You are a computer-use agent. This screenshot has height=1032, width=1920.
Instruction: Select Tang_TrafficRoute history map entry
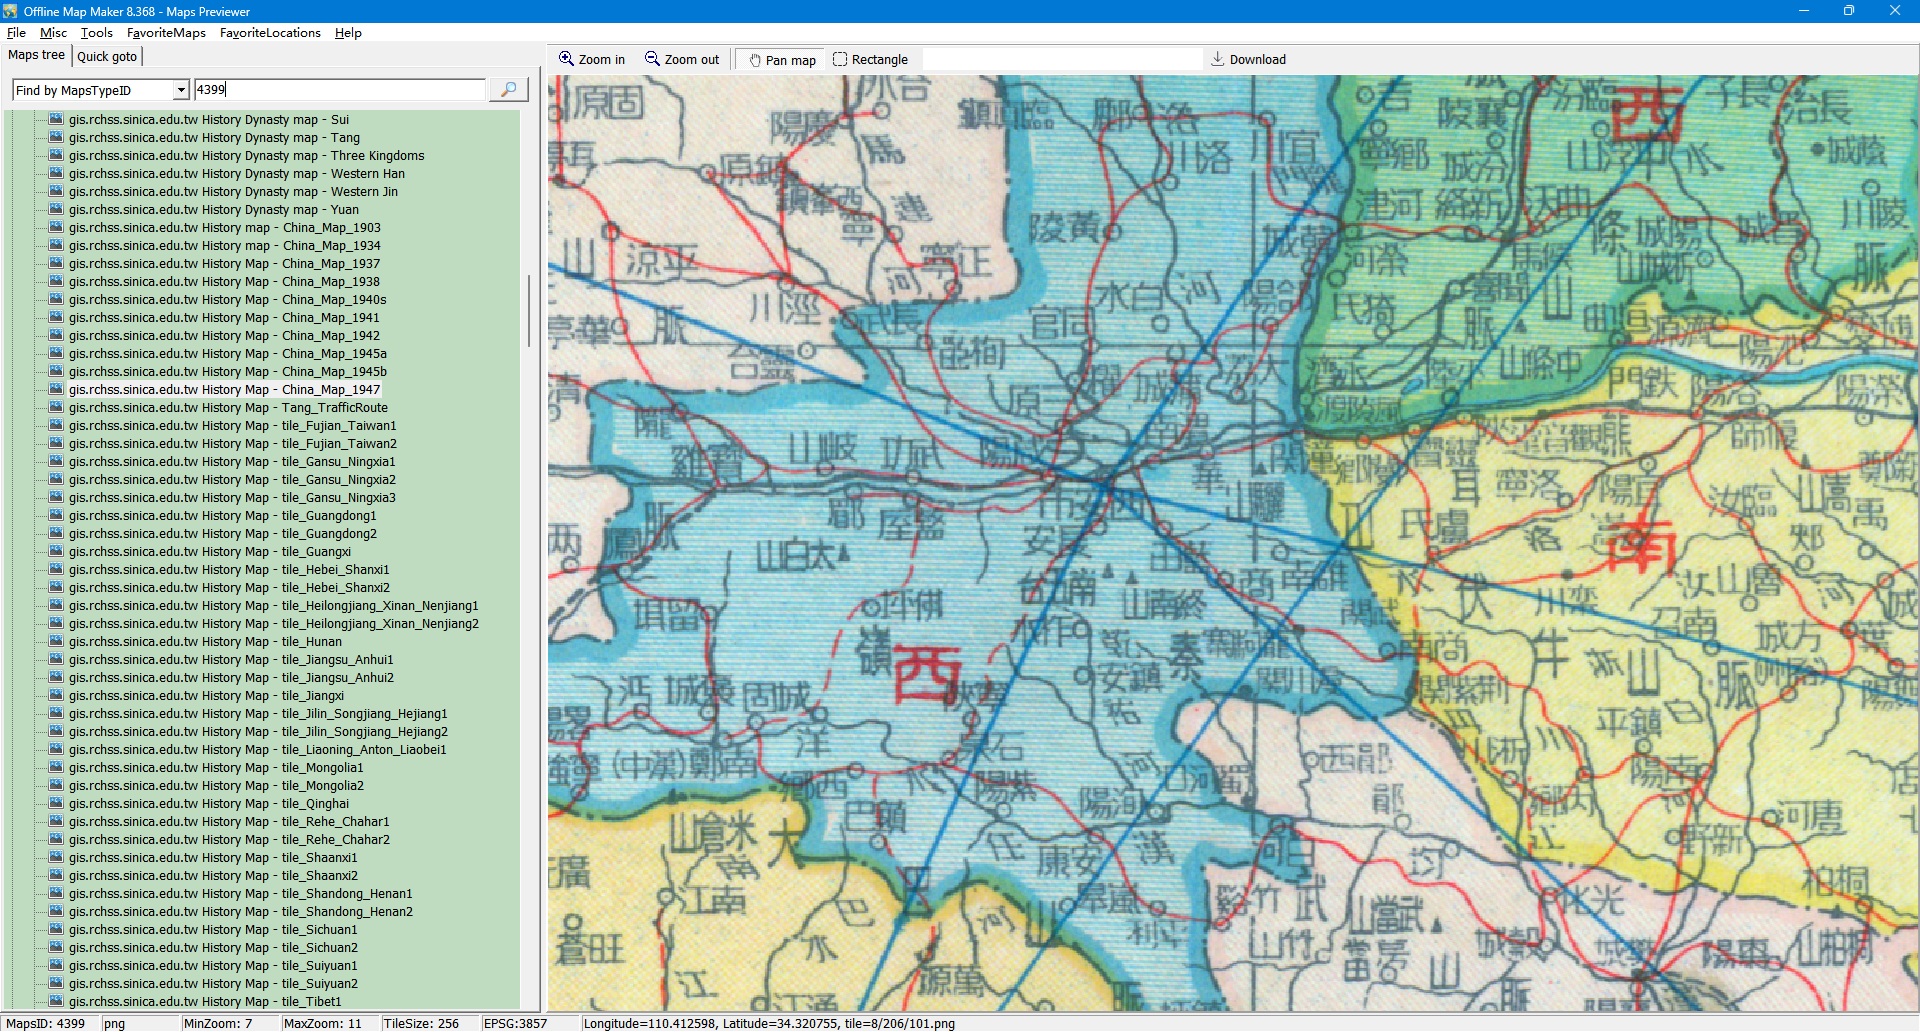[x=228, y=408]
